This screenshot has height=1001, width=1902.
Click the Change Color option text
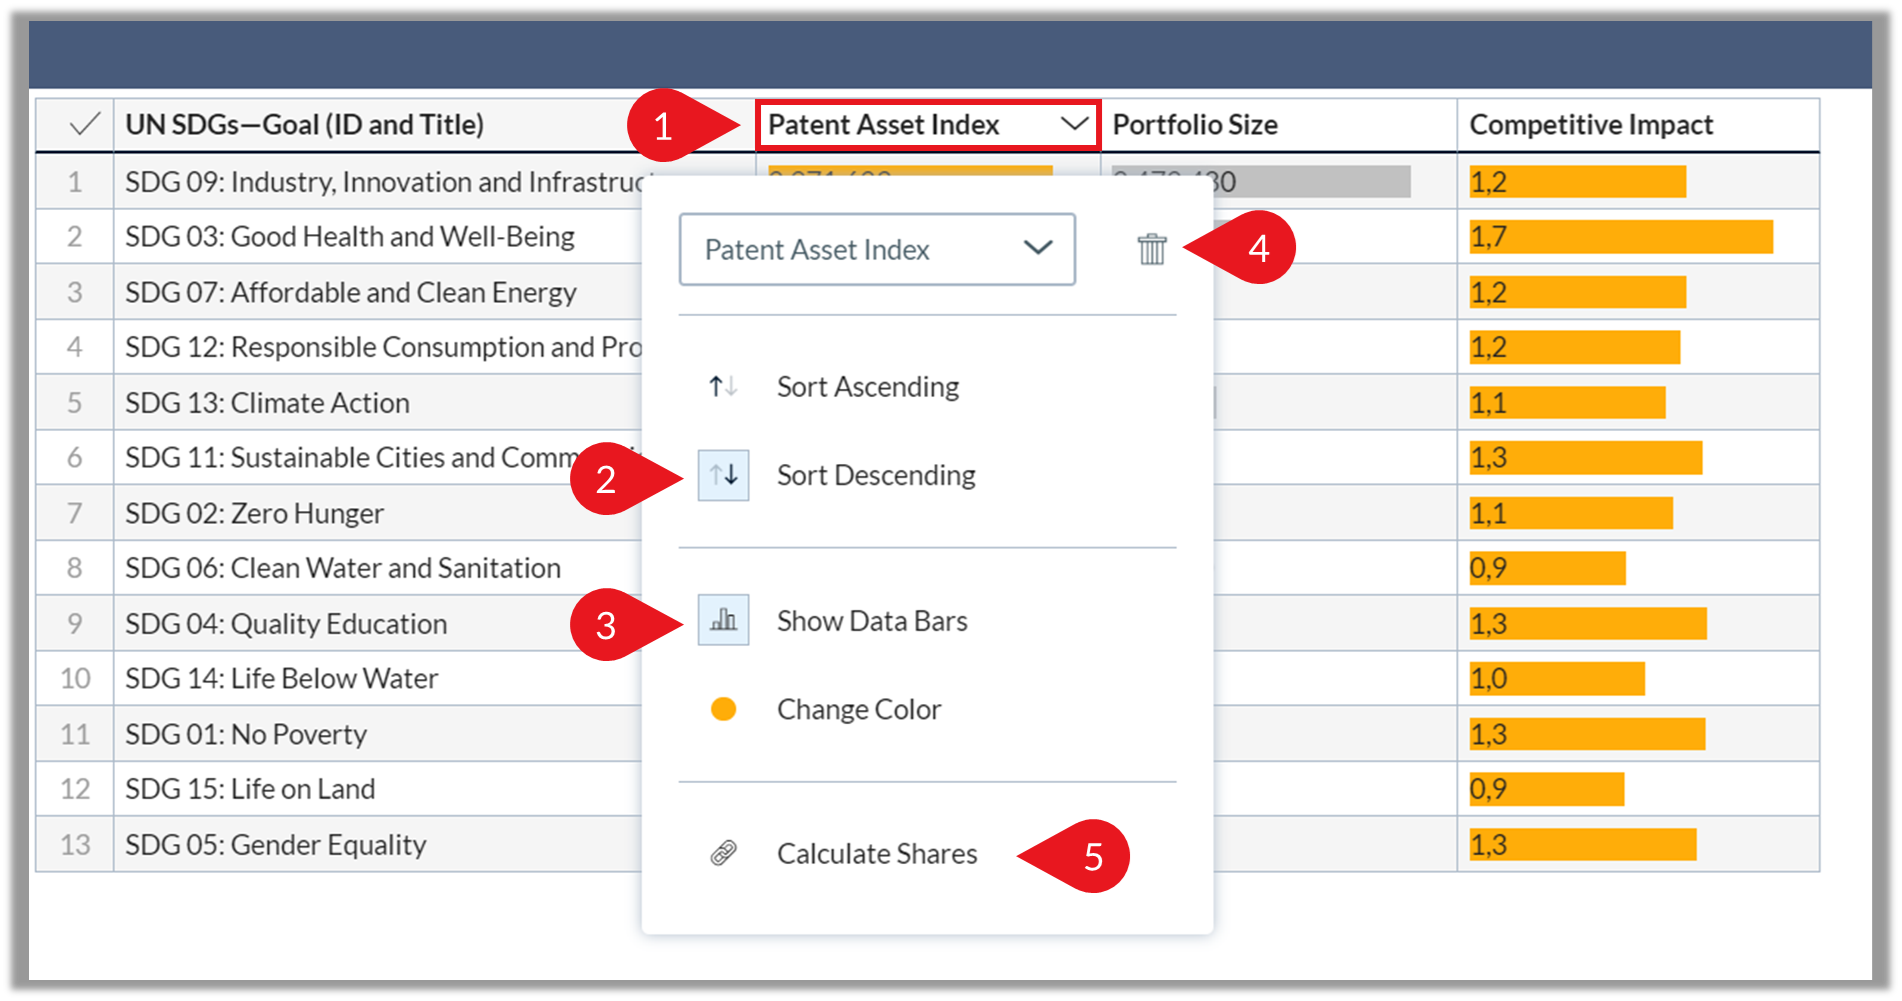click(x=859, y=710)
